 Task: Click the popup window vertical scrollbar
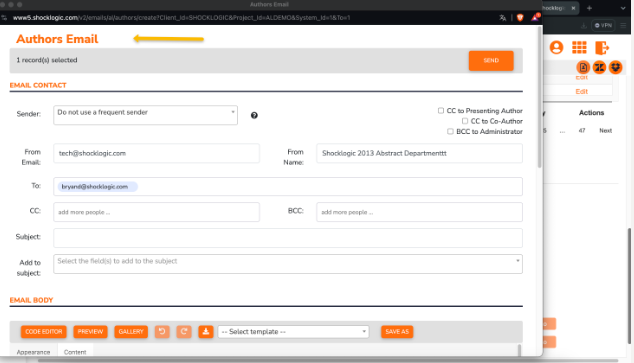coord(539,97)
